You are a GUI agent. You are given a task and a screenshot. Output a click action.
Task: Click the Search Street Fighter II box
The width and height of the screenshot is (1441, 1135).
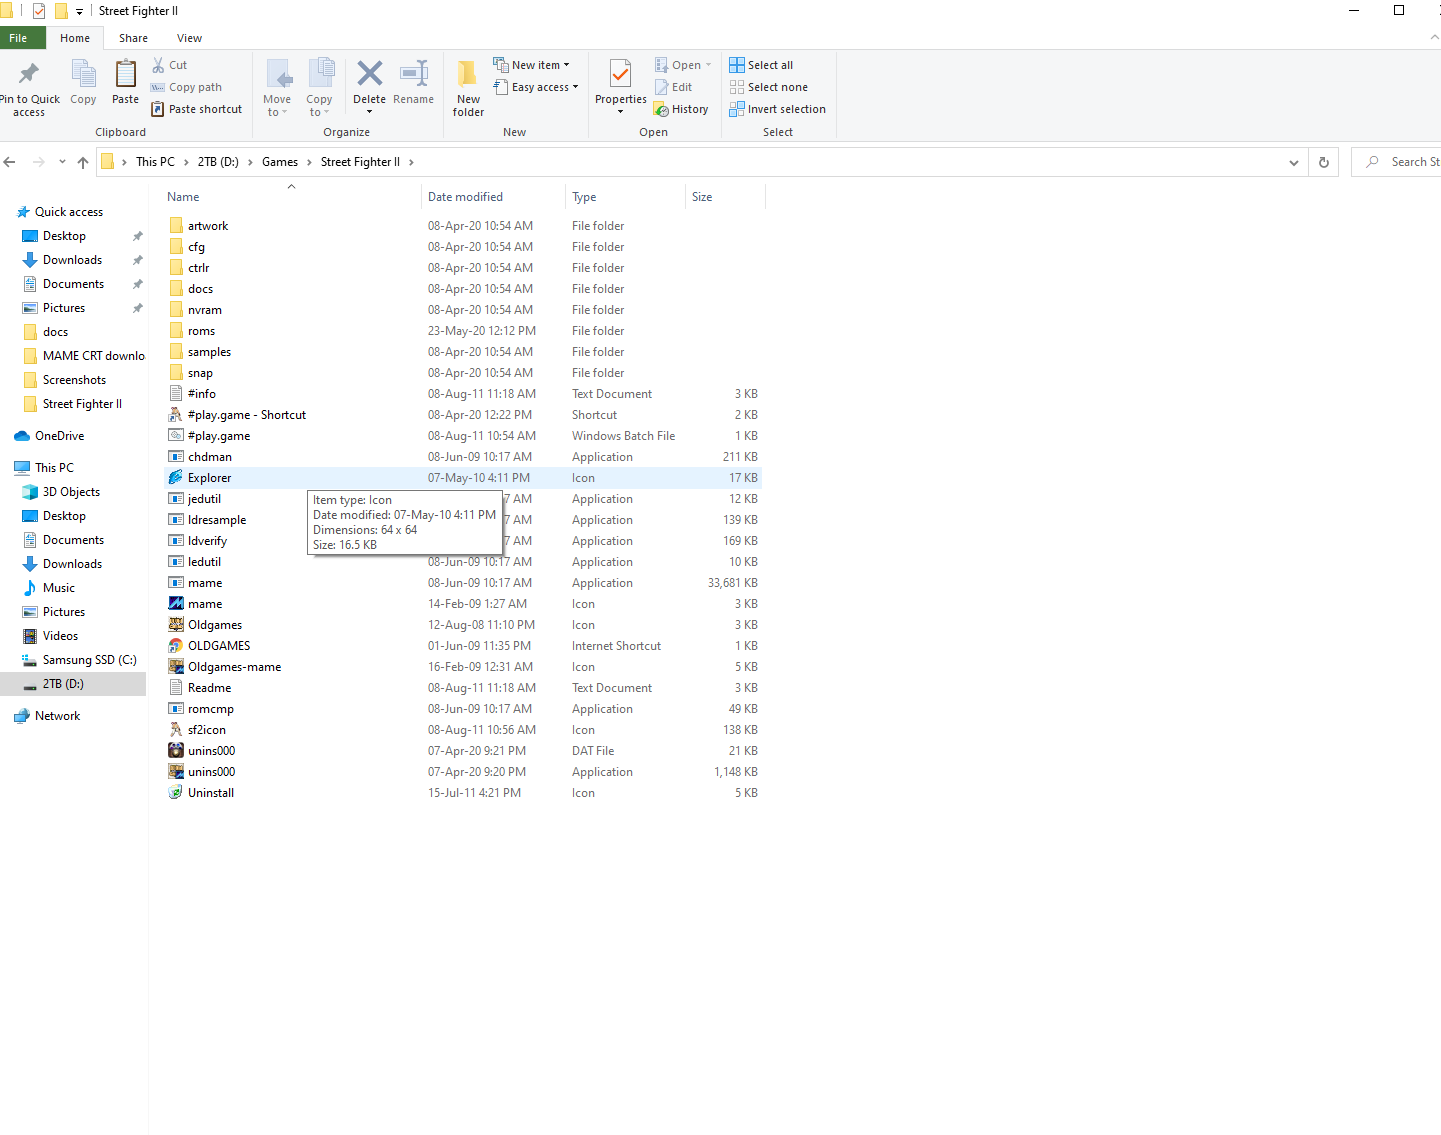[x=1397, y=162]
